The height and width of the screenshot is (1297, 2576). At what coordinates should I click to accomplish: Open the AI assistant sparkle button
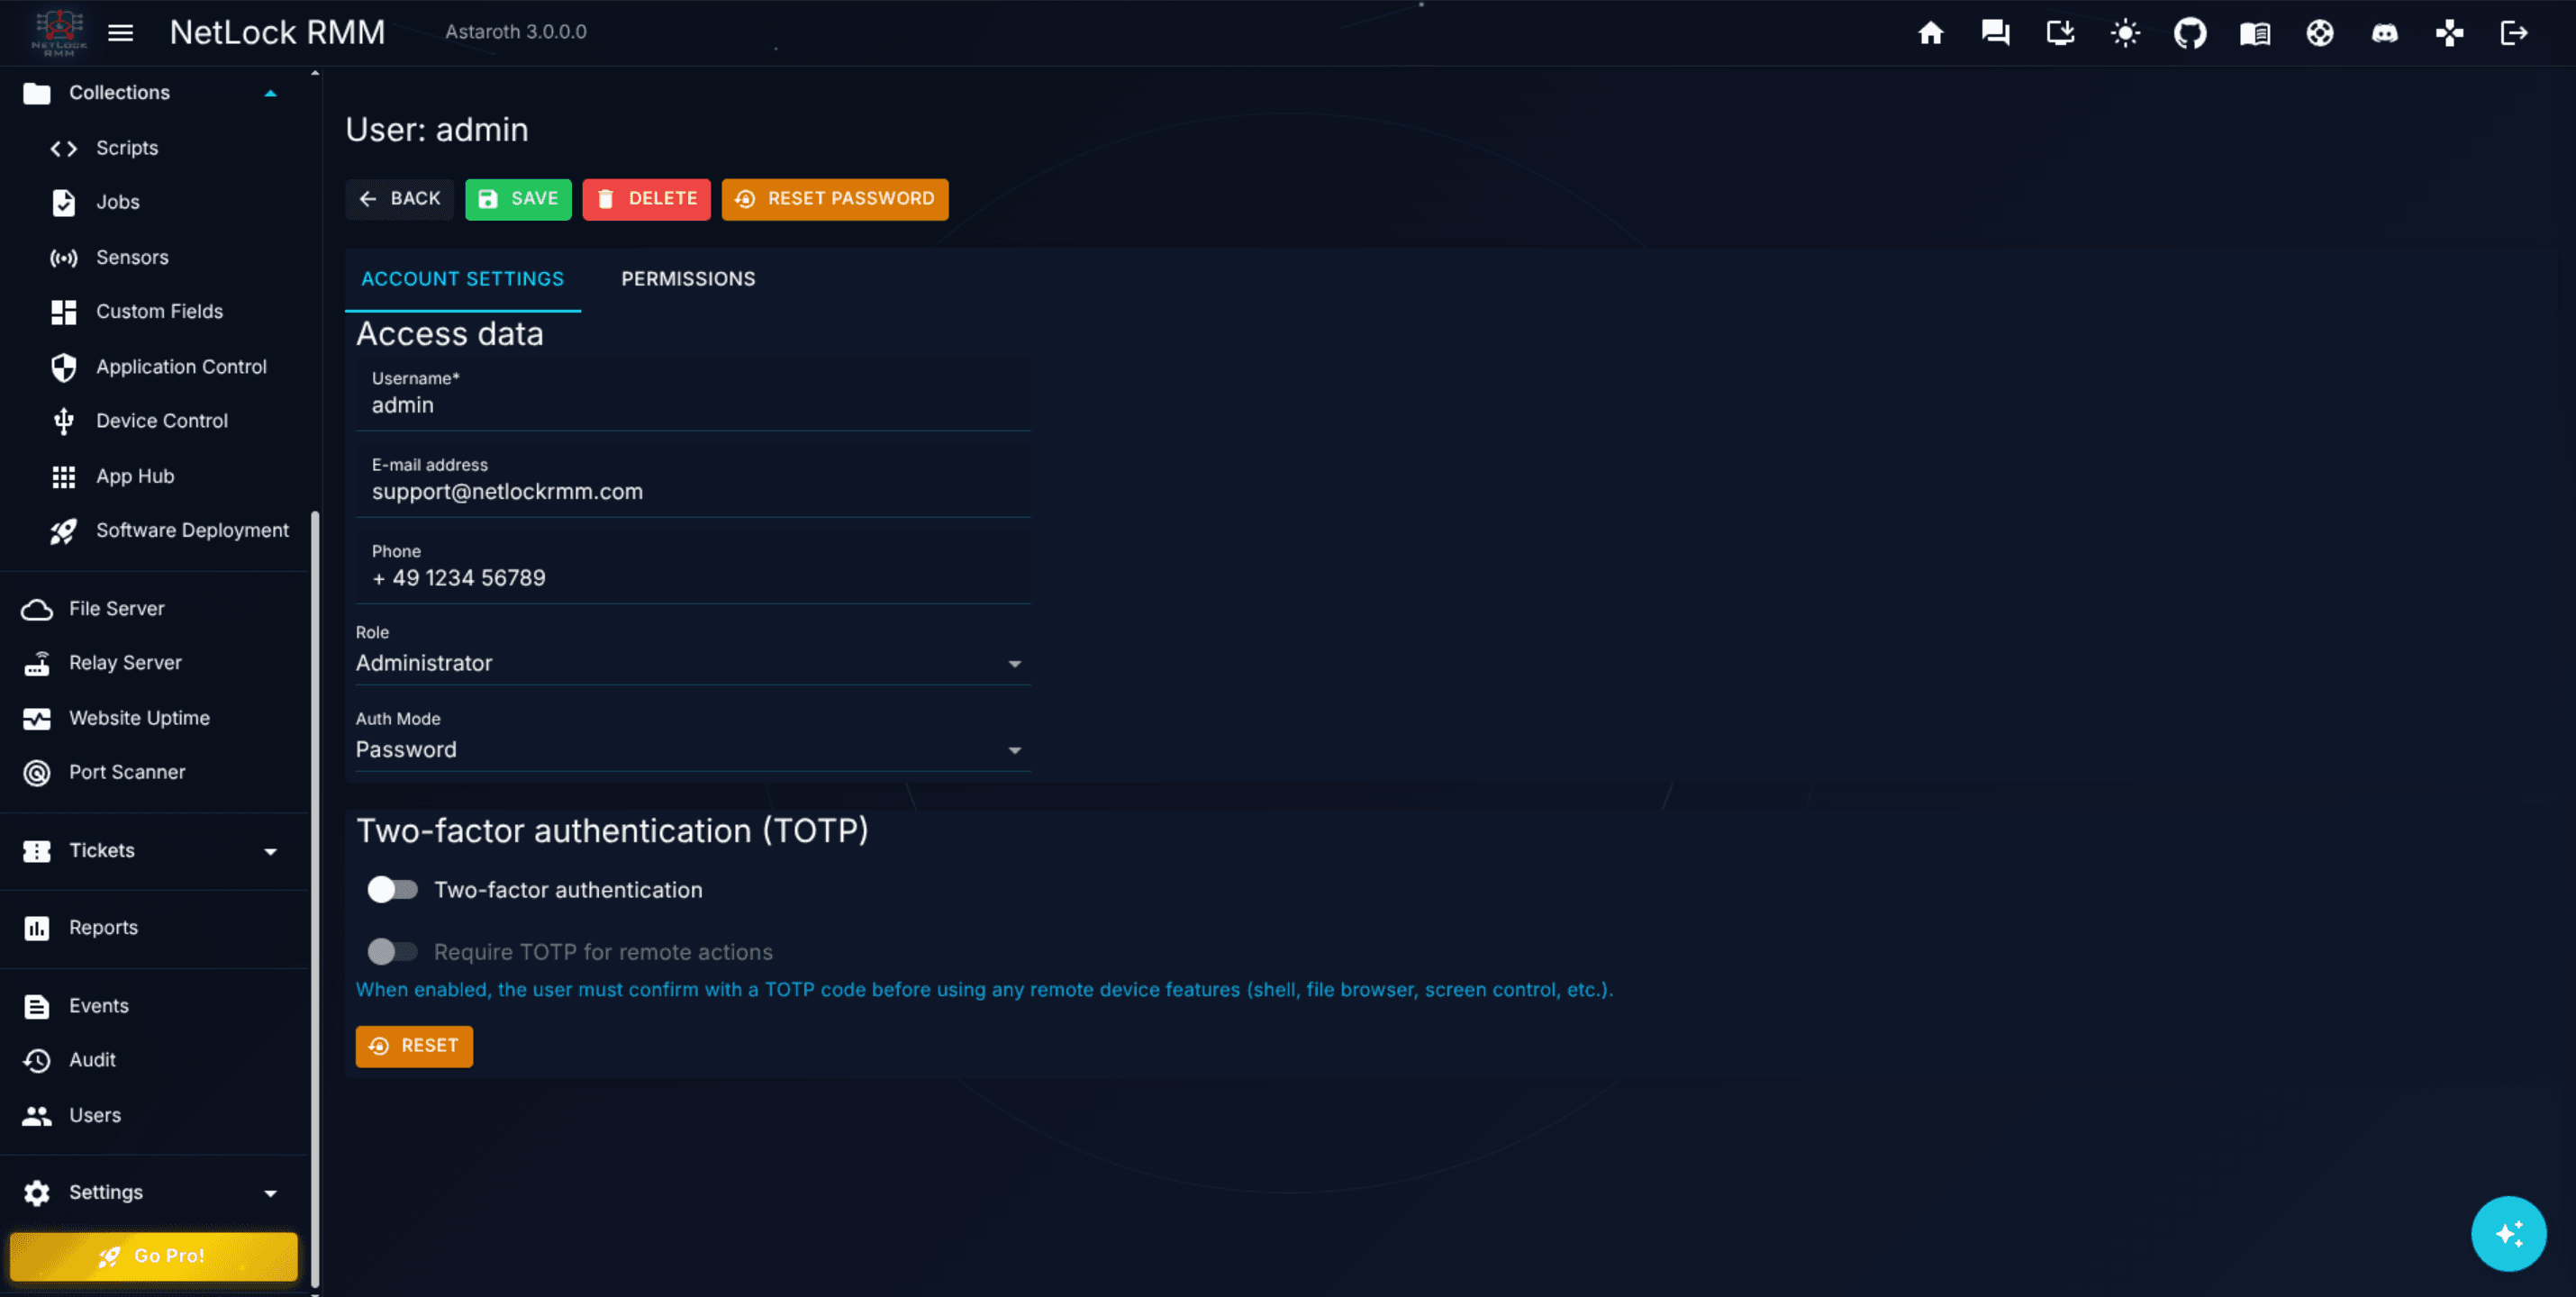(2508, 1233)
